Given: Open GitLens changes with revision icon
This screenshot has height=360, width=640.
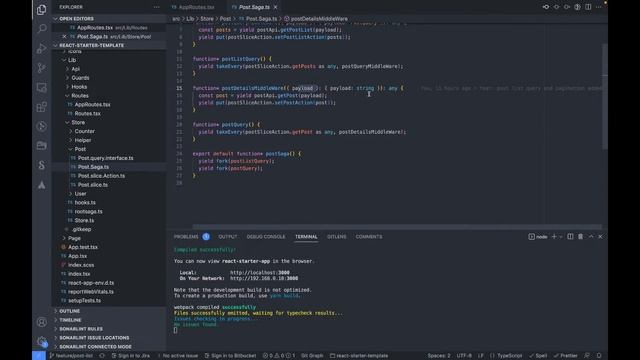Looking at the screenshot, I should (x=556, y=7).
